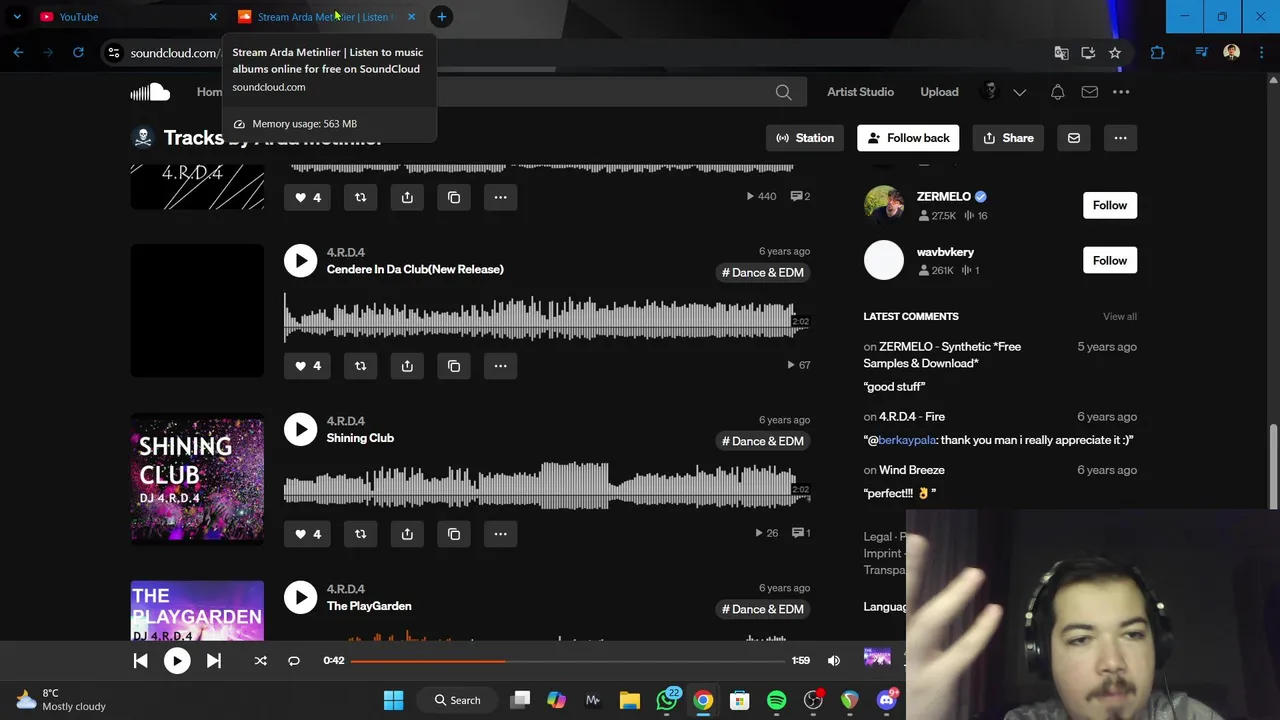The height and width of the screenshot is (720, 1280).
Task: Open messages envelope in SoundCloud header
Action: click(1089, 92)
